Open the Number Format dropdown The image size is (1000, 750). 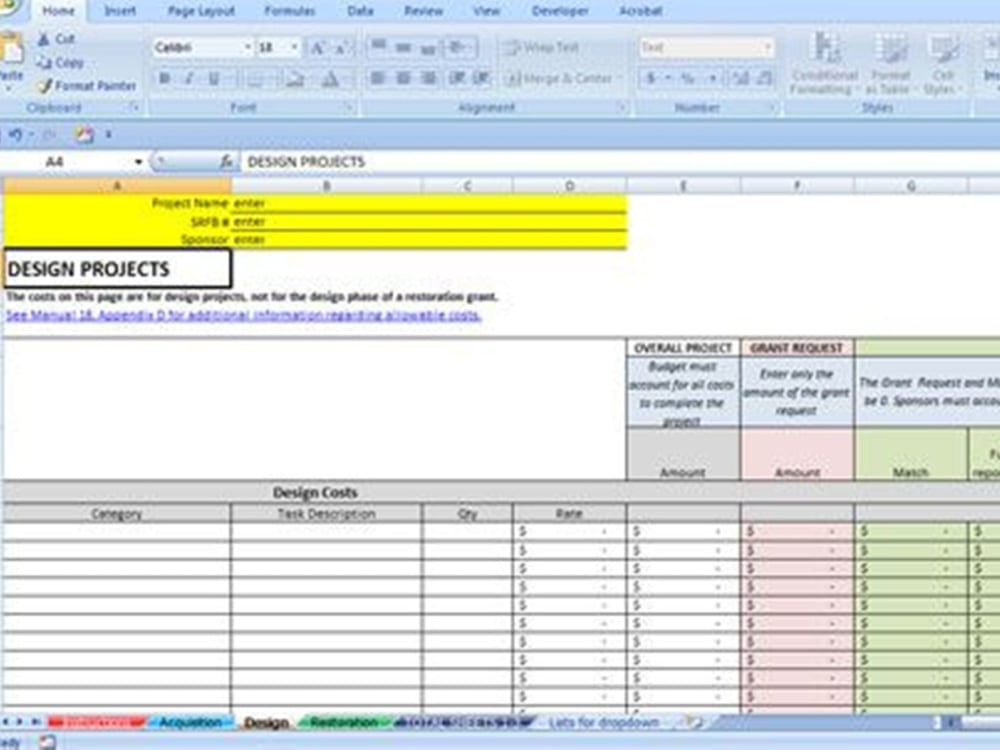tap(767, 47)
